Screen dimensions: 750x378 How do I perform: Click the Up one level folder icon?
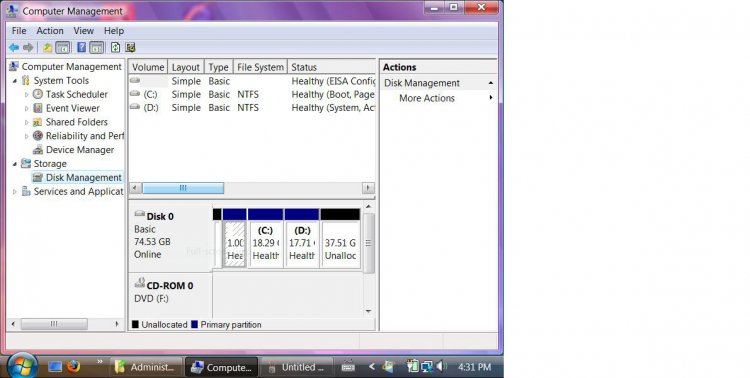click(x=47, y=47)
